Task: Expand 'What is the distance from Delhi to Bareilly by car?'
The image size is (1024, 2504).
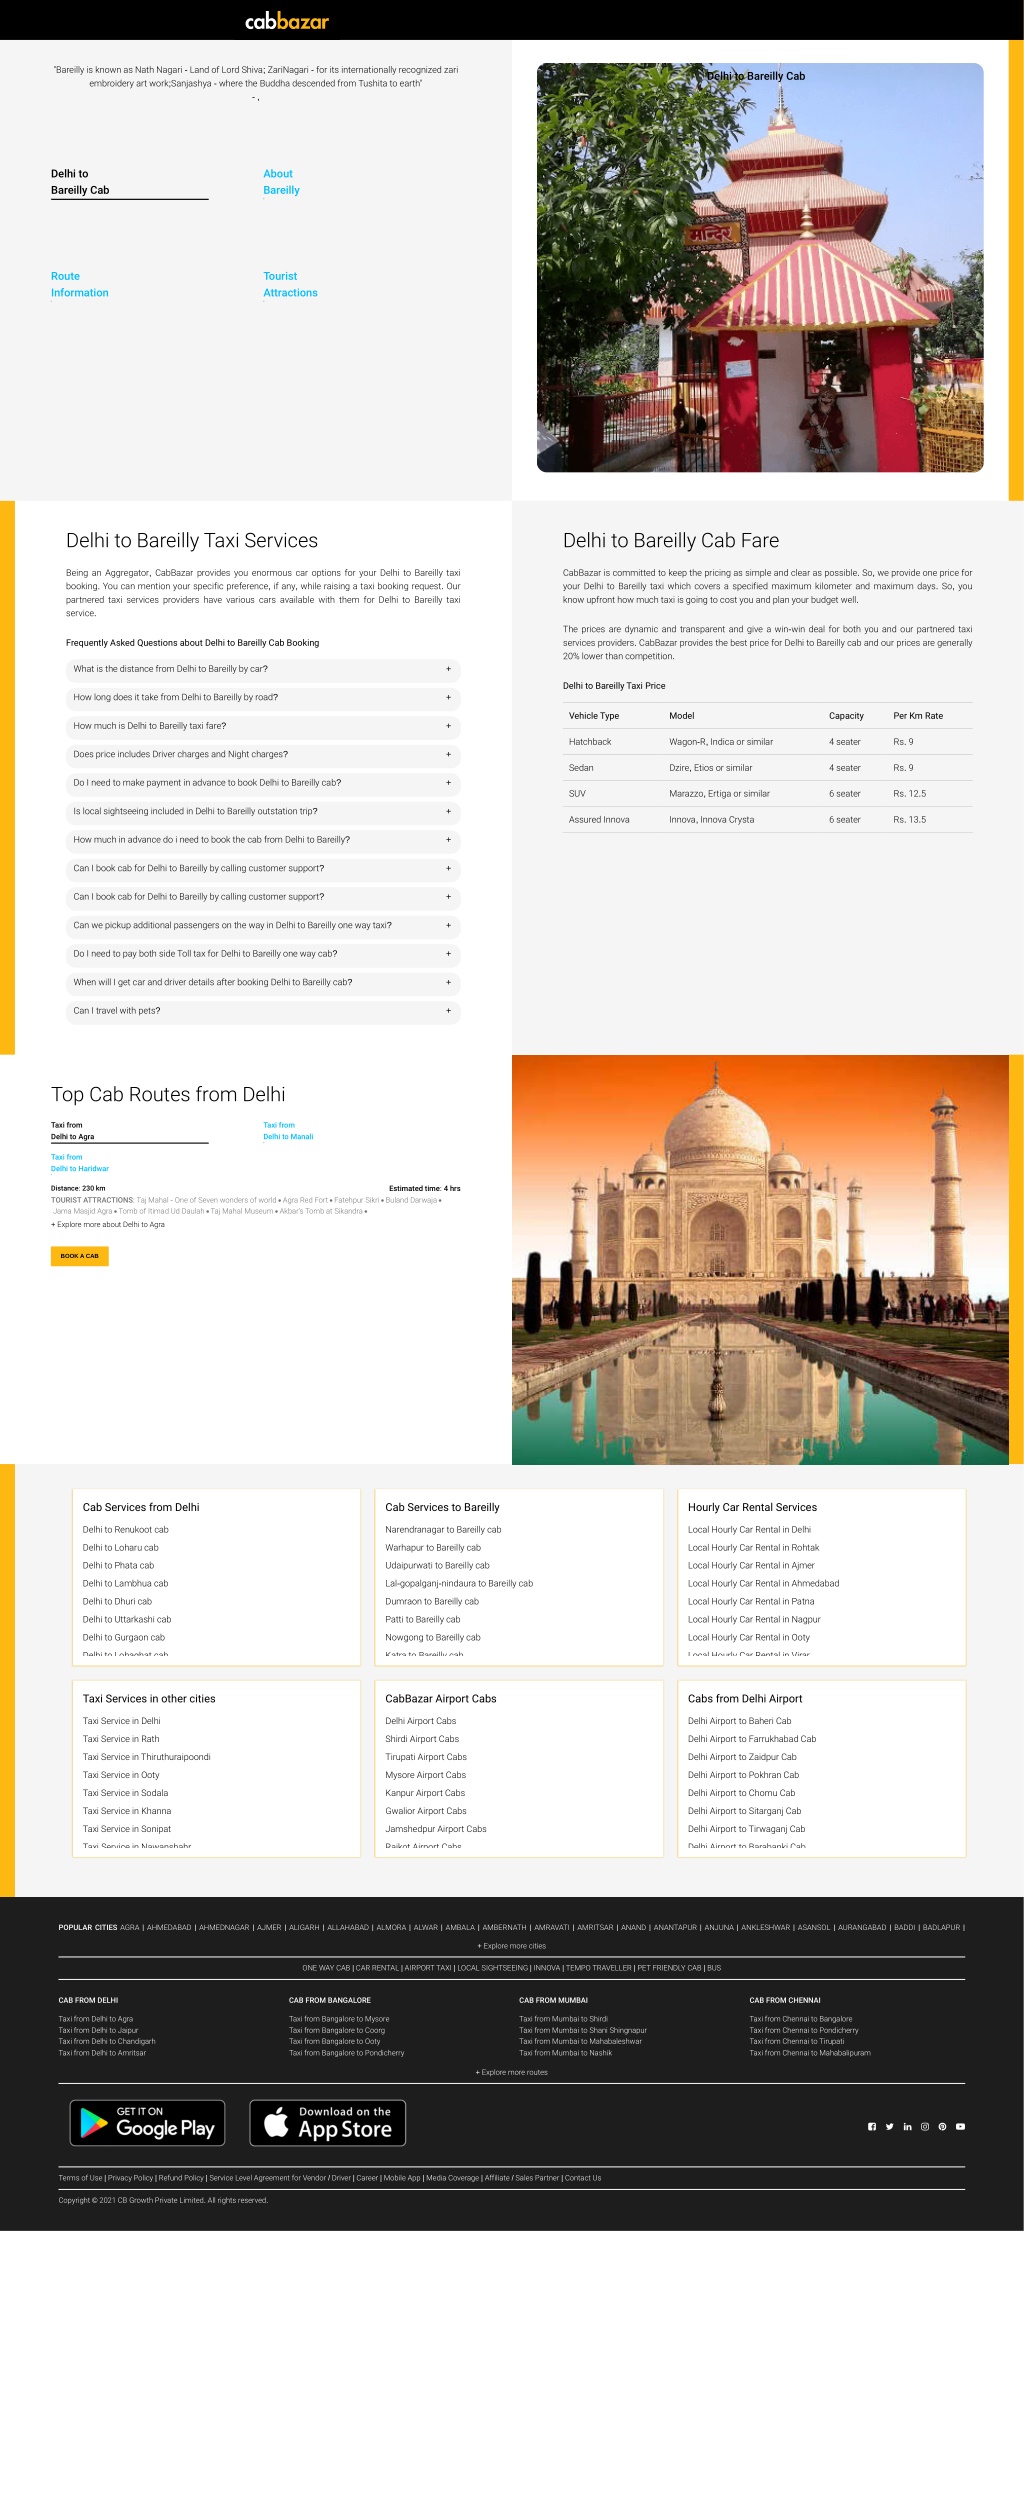Action: tap(263, 669)
